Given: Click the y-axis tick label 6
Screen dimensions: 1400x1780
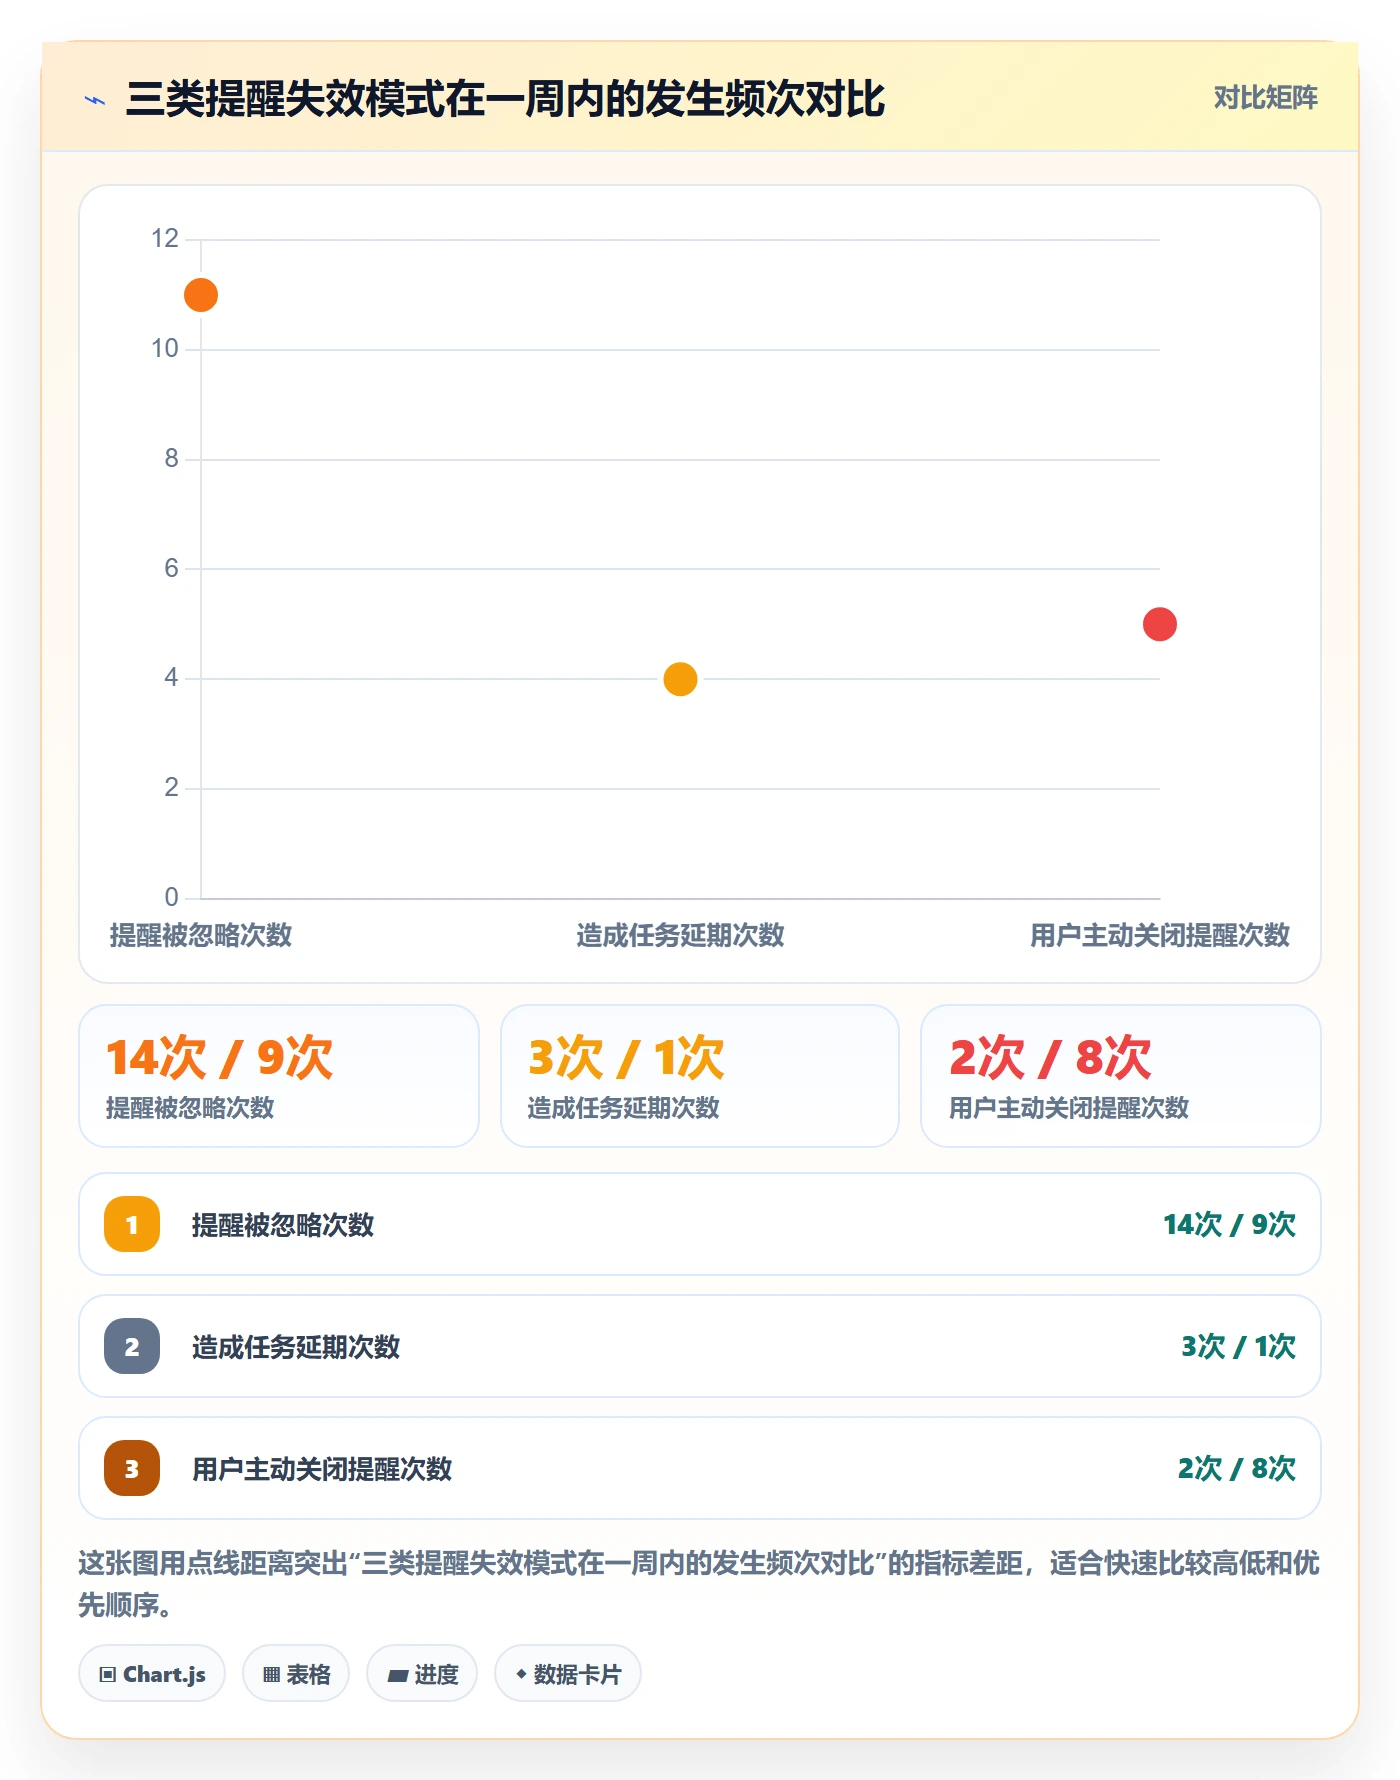Looking at the screenshot, I should [x=172, y=568].
